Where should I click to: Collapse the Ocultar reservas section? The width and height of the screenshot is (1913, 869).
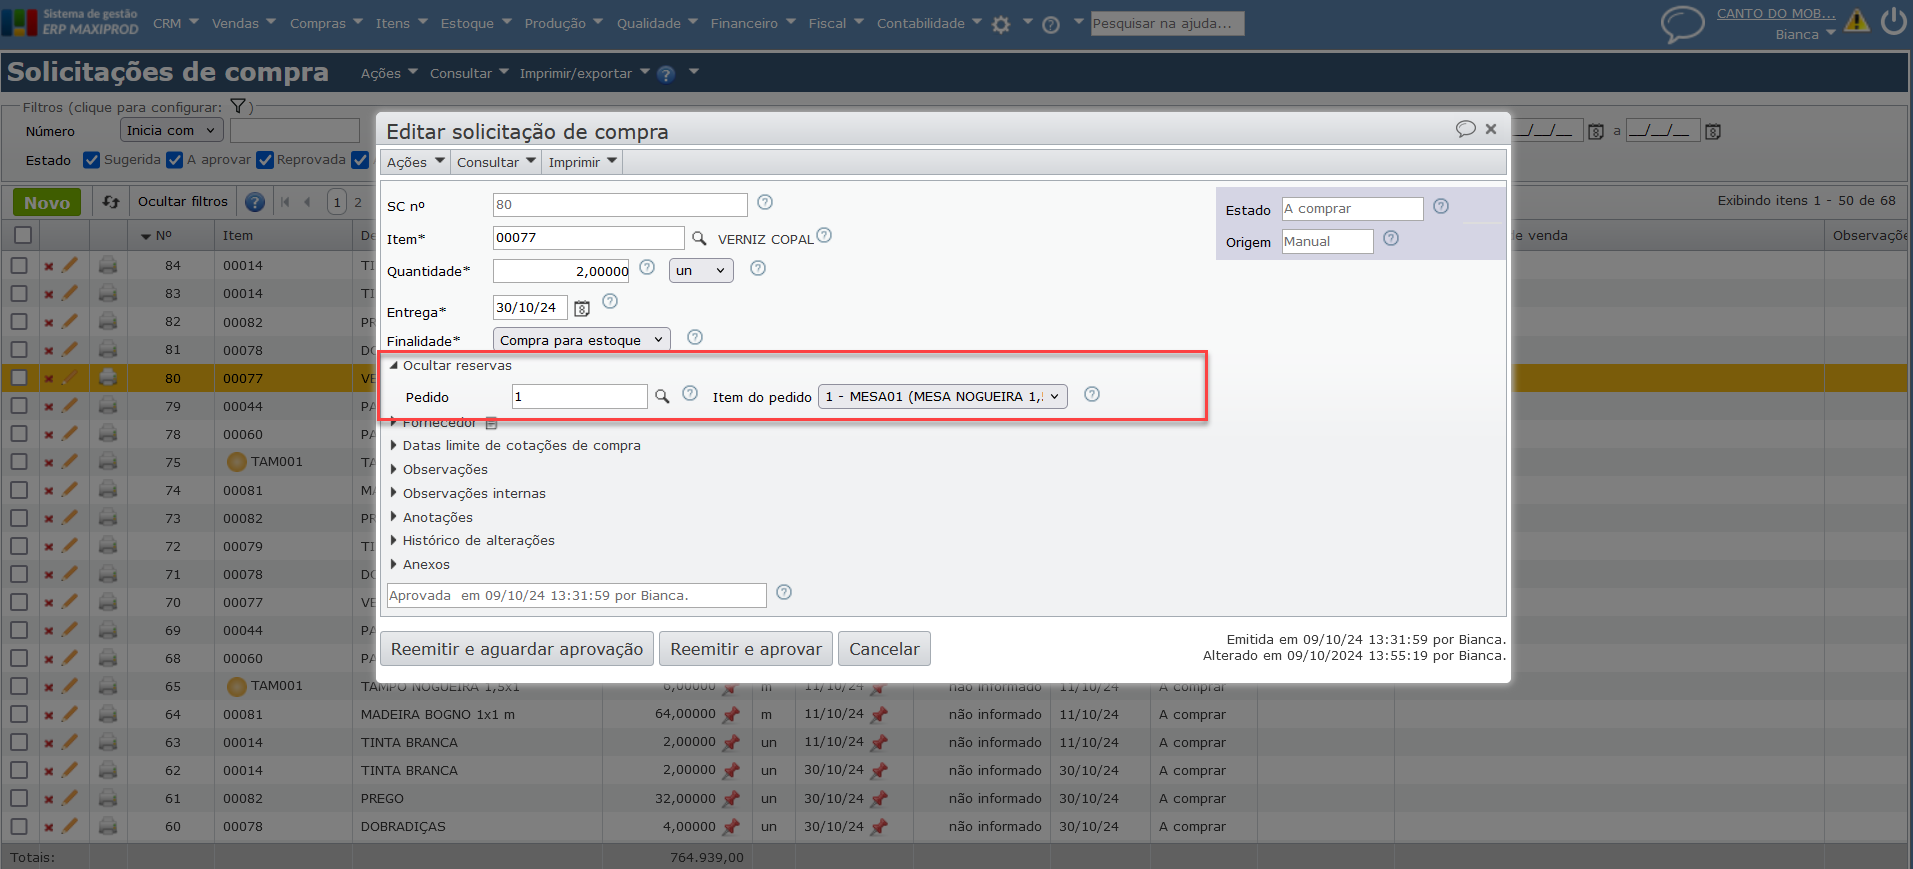tap(451, 365)
